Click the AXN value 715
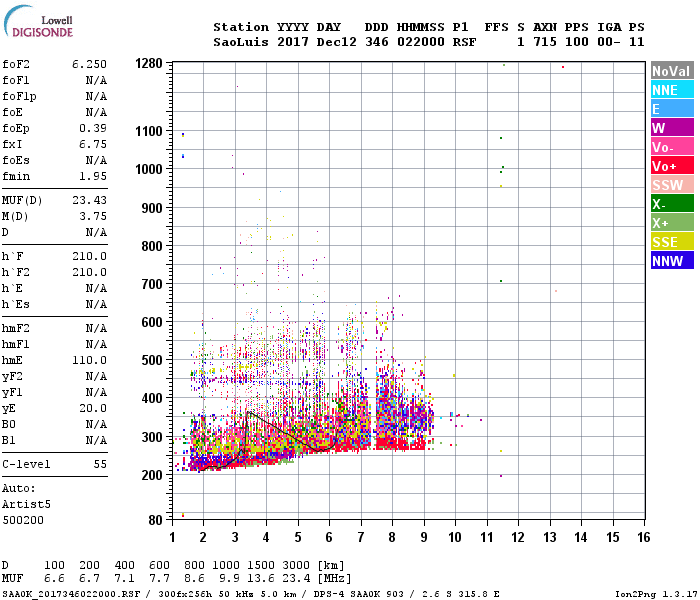The height and width of the screenshot is (600, 700). point(545,42)
